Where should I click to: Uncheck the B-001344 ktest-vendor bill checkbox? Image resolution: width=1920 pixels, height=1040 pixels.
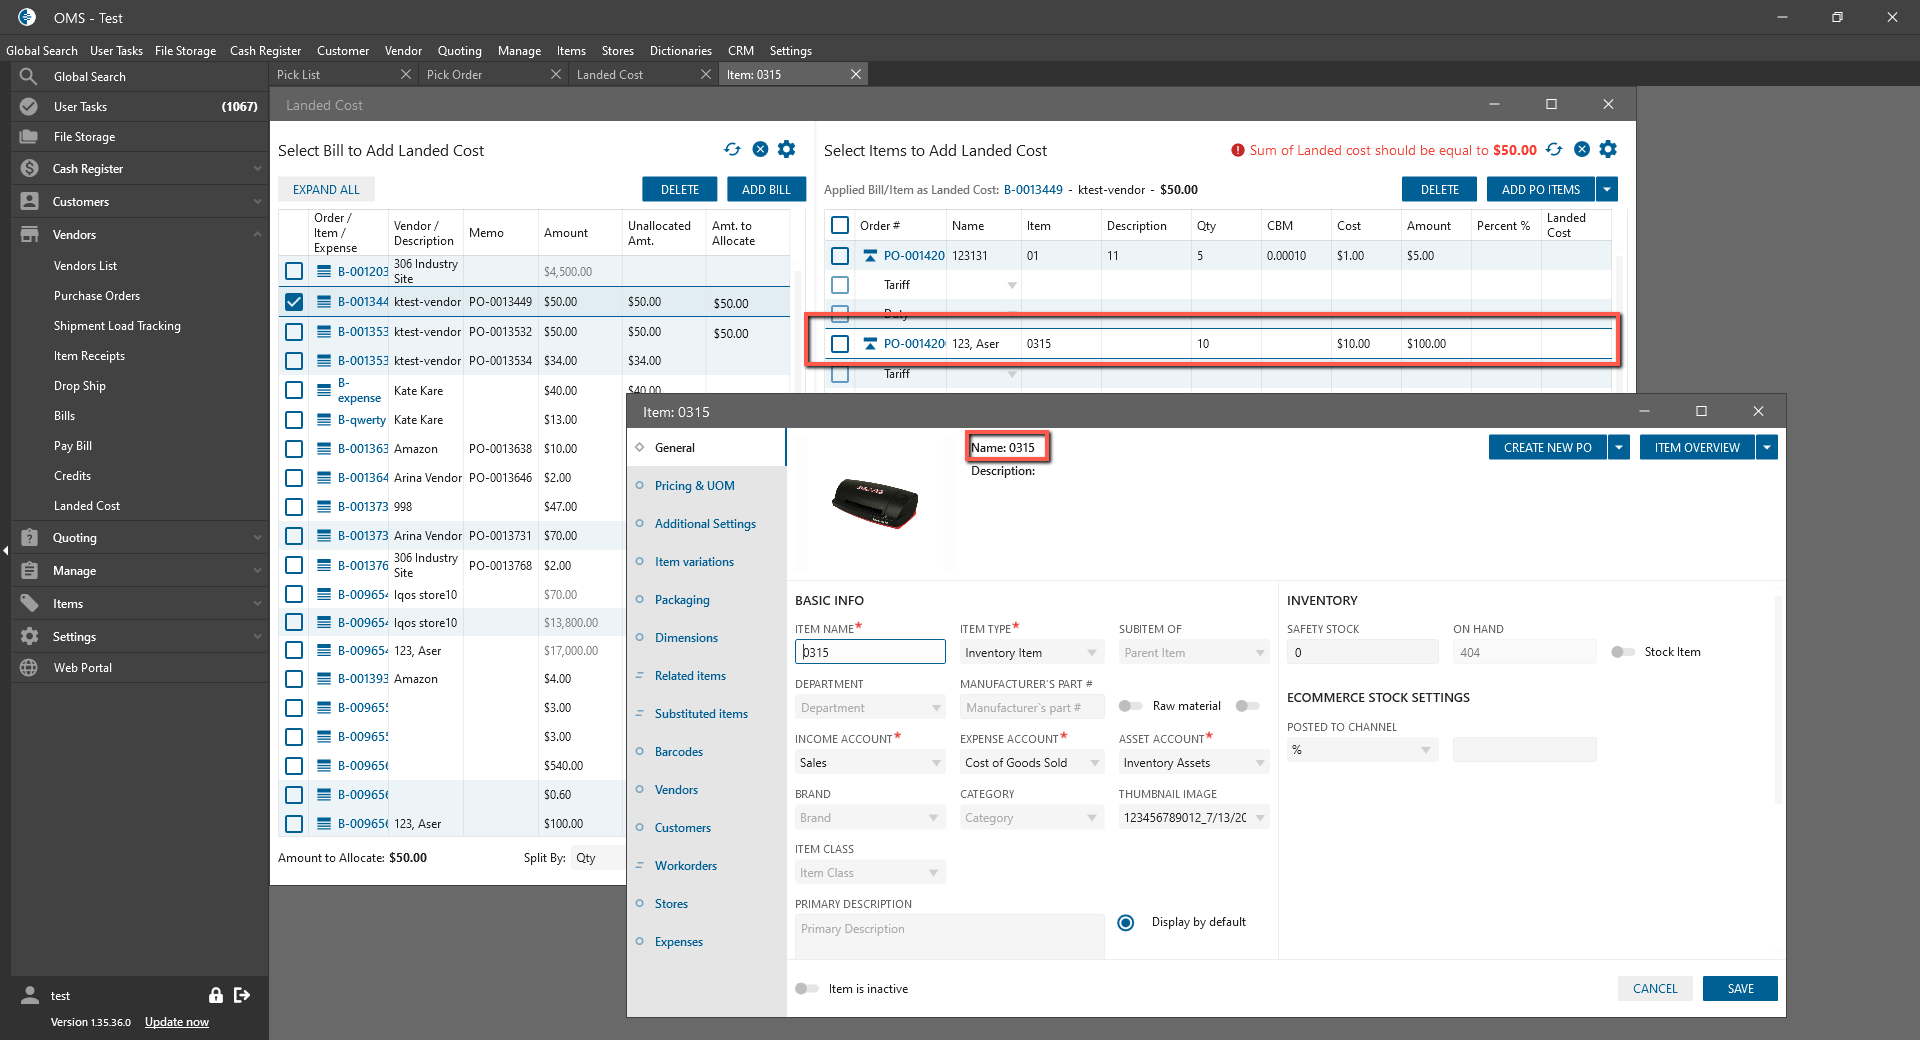294,302
